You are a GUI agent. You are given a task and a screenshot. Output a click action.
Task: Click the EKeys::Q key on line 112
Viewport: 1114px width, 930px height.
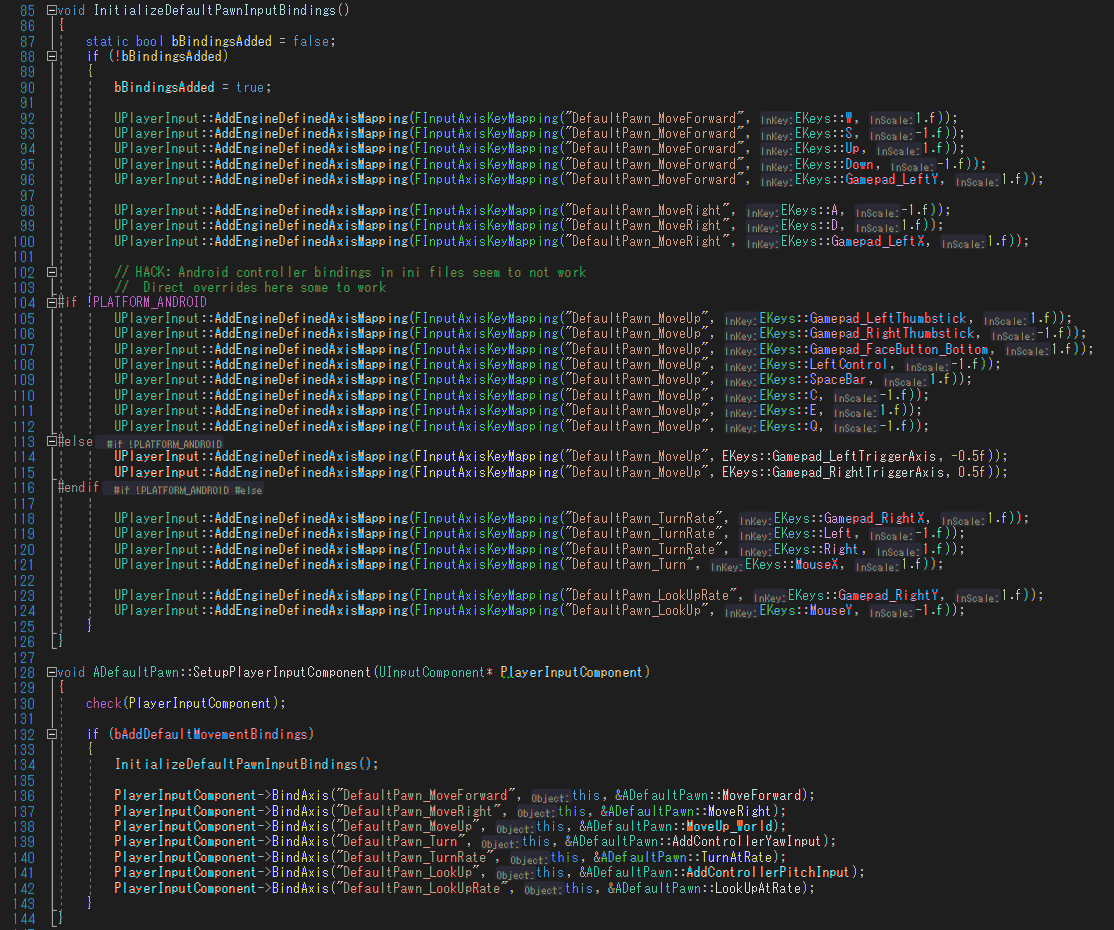788,426
